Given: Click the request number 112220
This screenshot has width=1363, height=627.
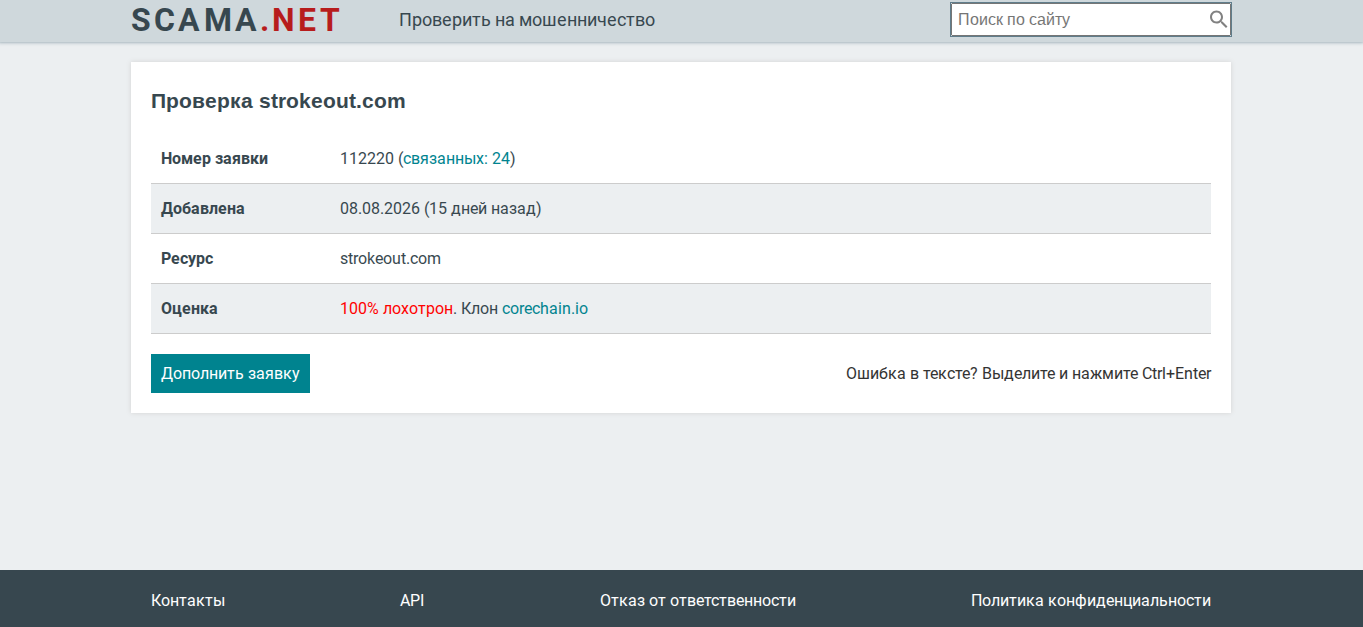Looking at the screenshot, I should 367,158.
